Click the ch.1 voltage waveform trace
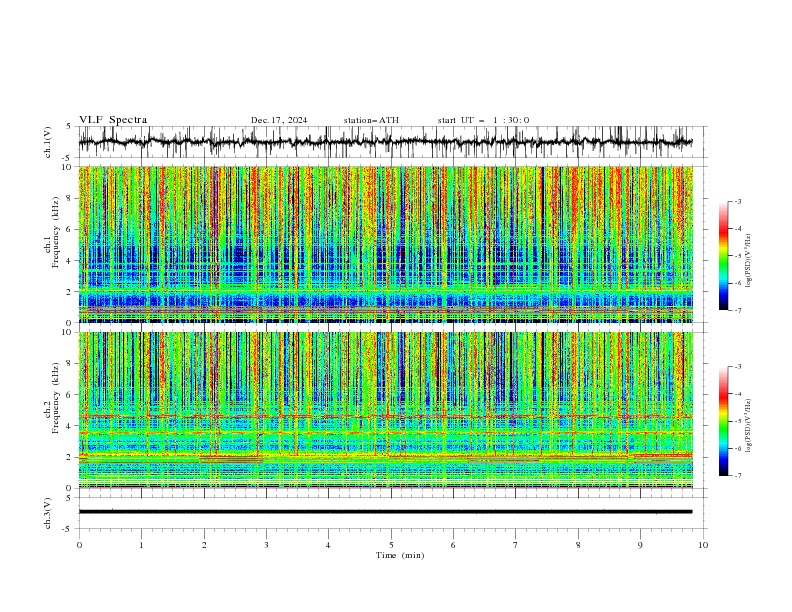The width and height of the screenshot is (792, 612). (385, 142)
